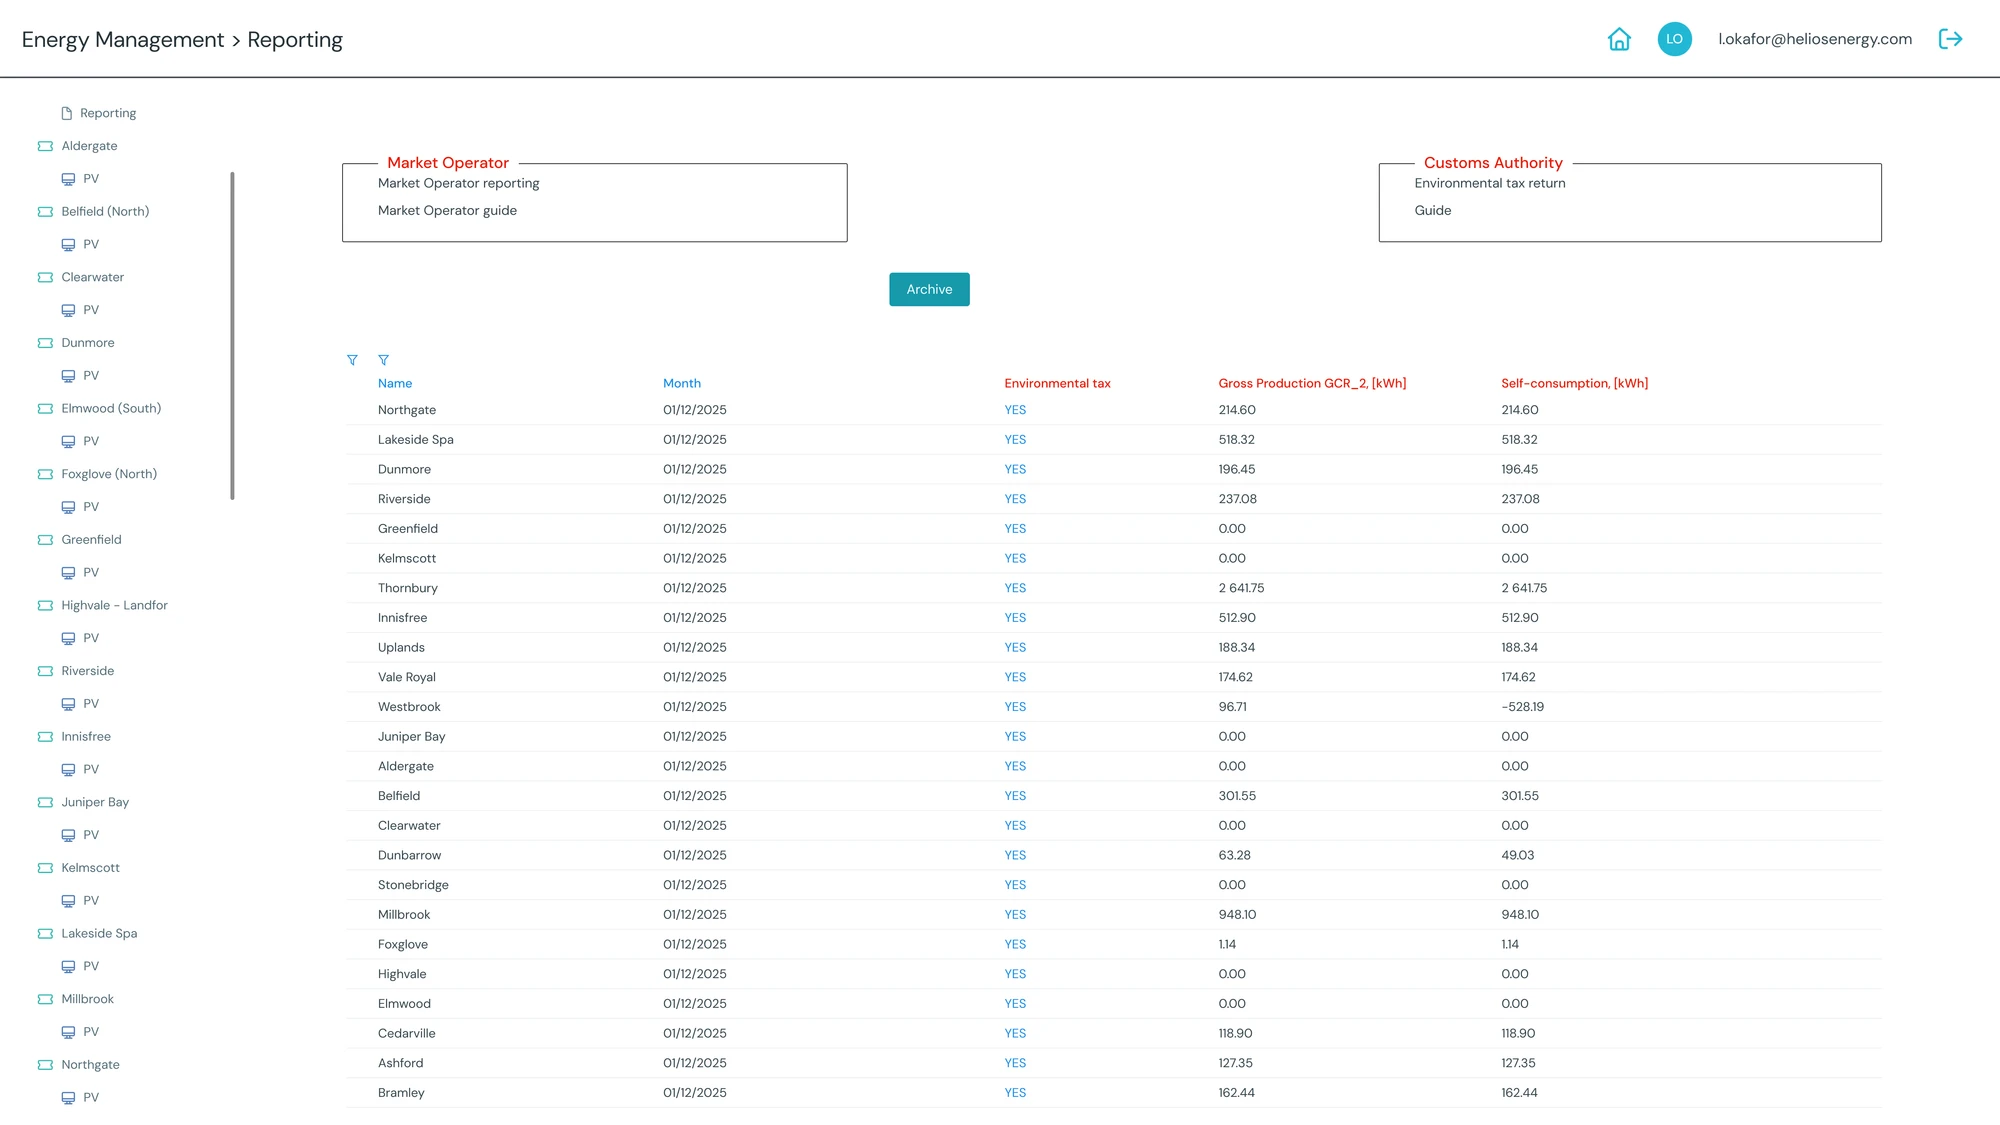This screenshot has width=2000, height=1125.
Task: Click the first filter funnel icon
Action: pos(352,360)
